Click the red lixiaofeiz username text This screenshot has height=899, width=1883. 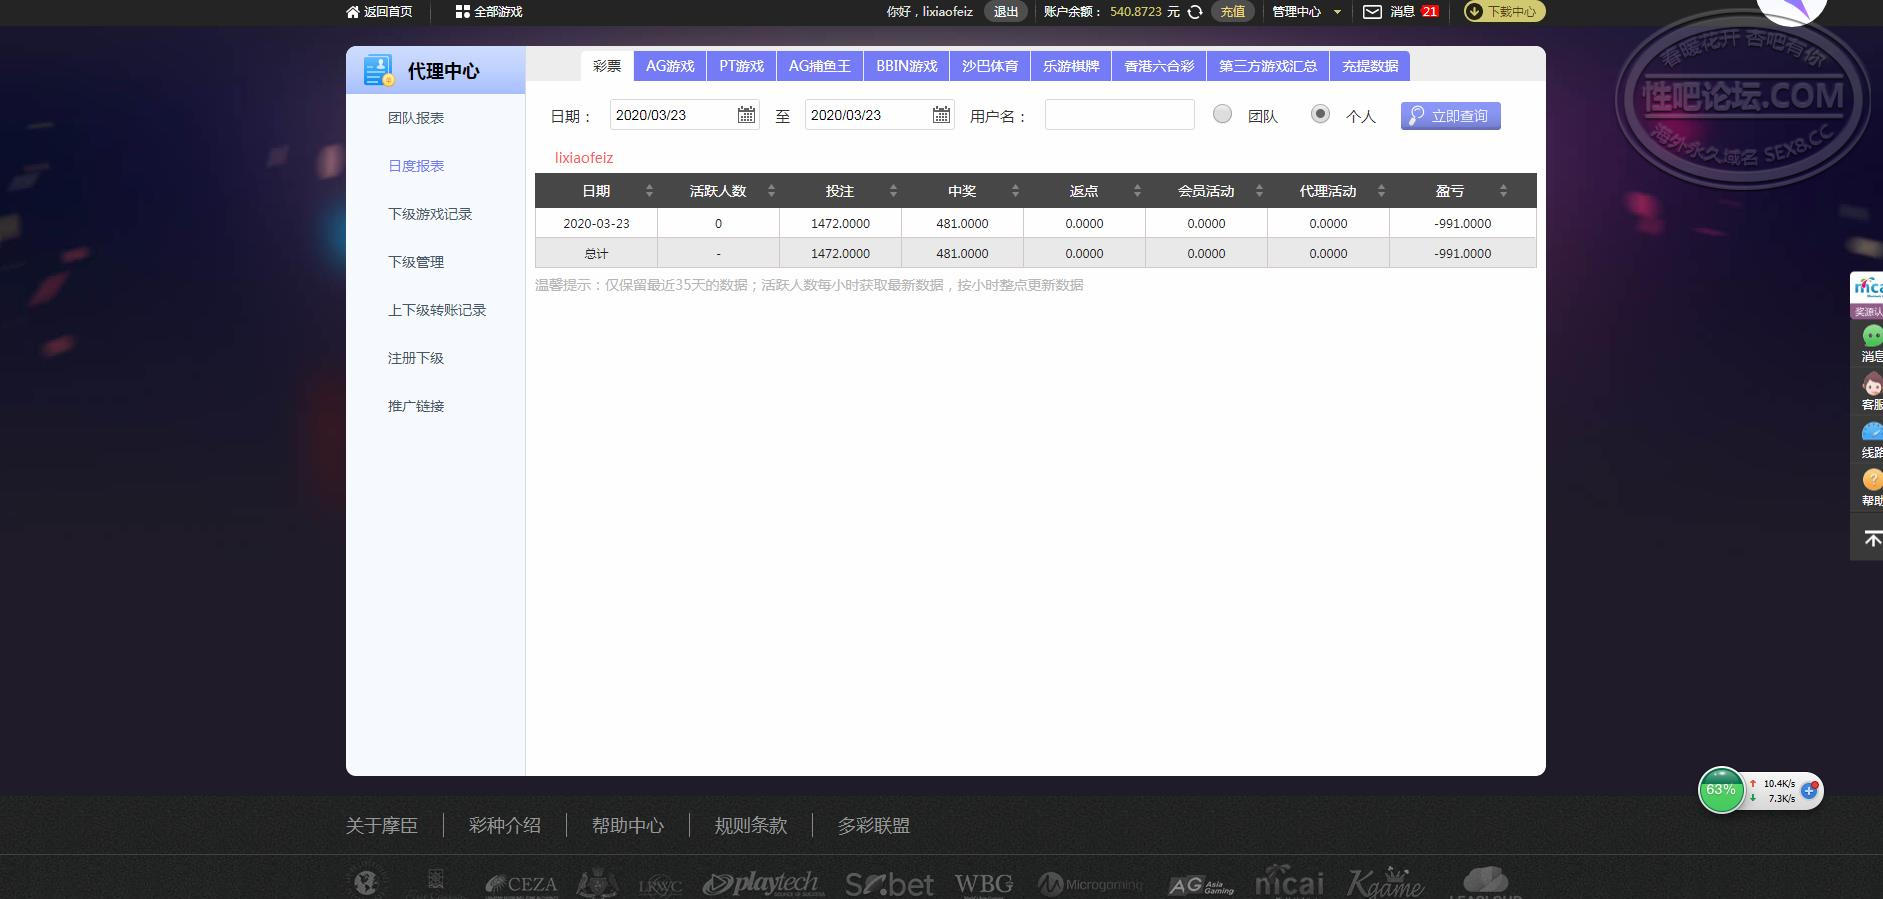click(584, 158)
